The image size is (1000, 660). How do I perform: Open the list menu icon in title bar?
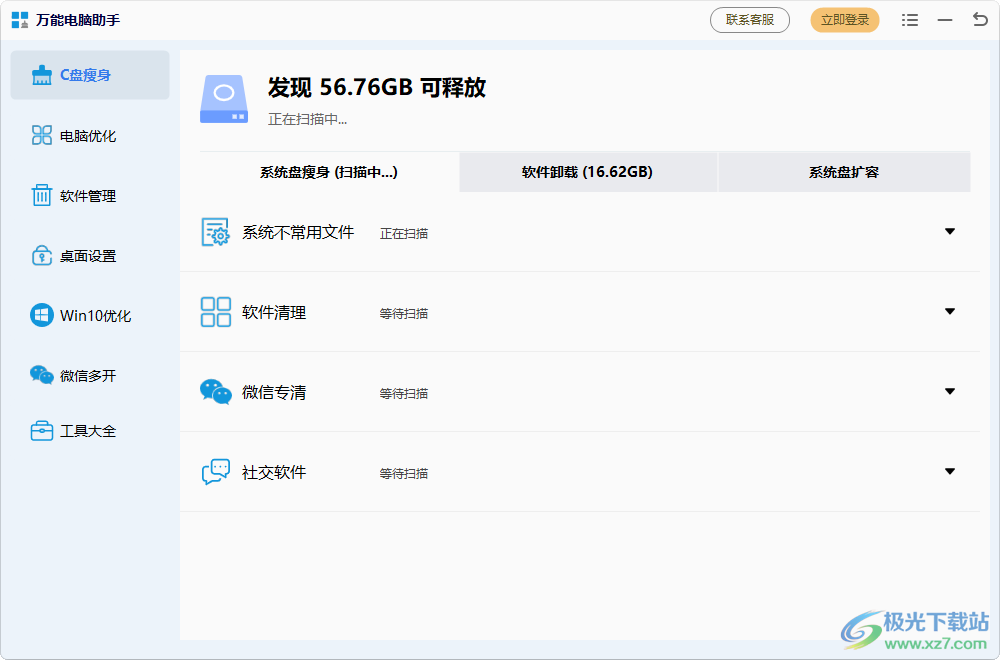(909, 20)
